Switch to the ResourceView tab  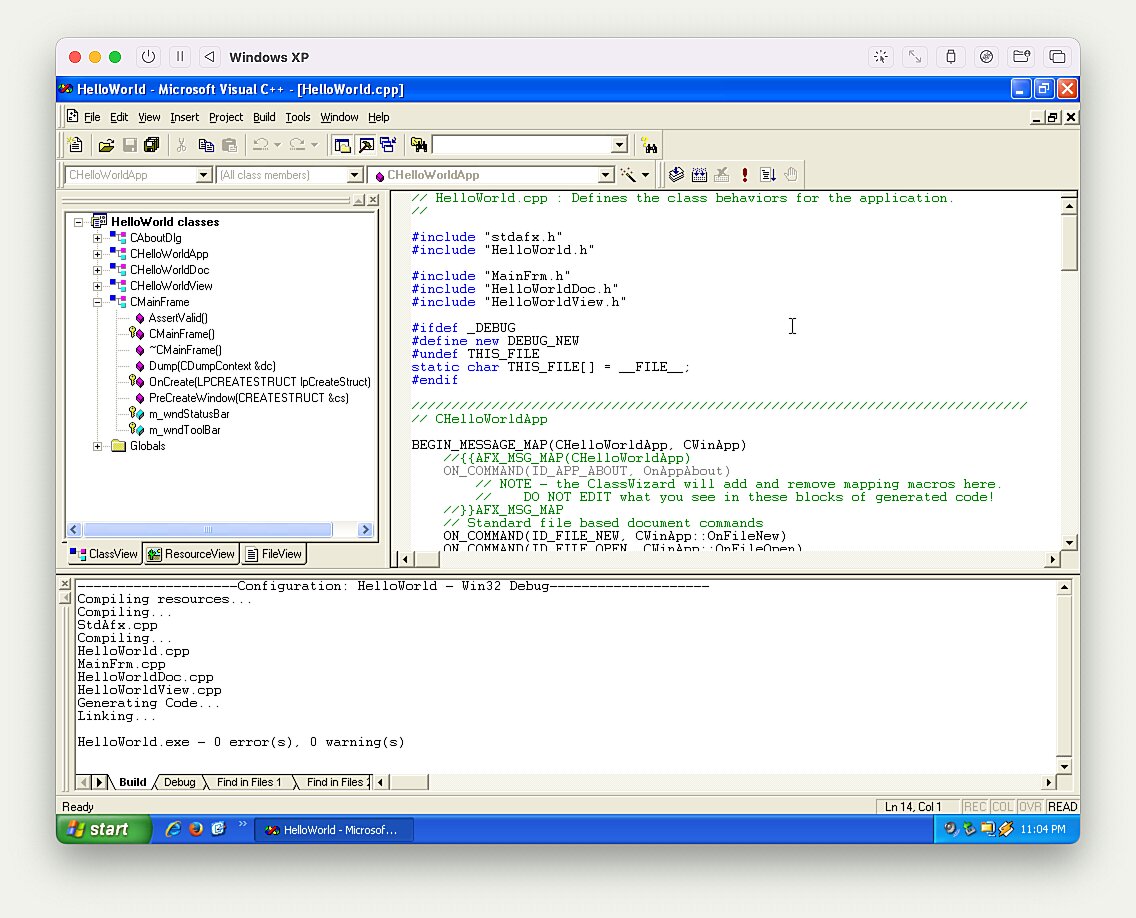[x=191, y=554]
